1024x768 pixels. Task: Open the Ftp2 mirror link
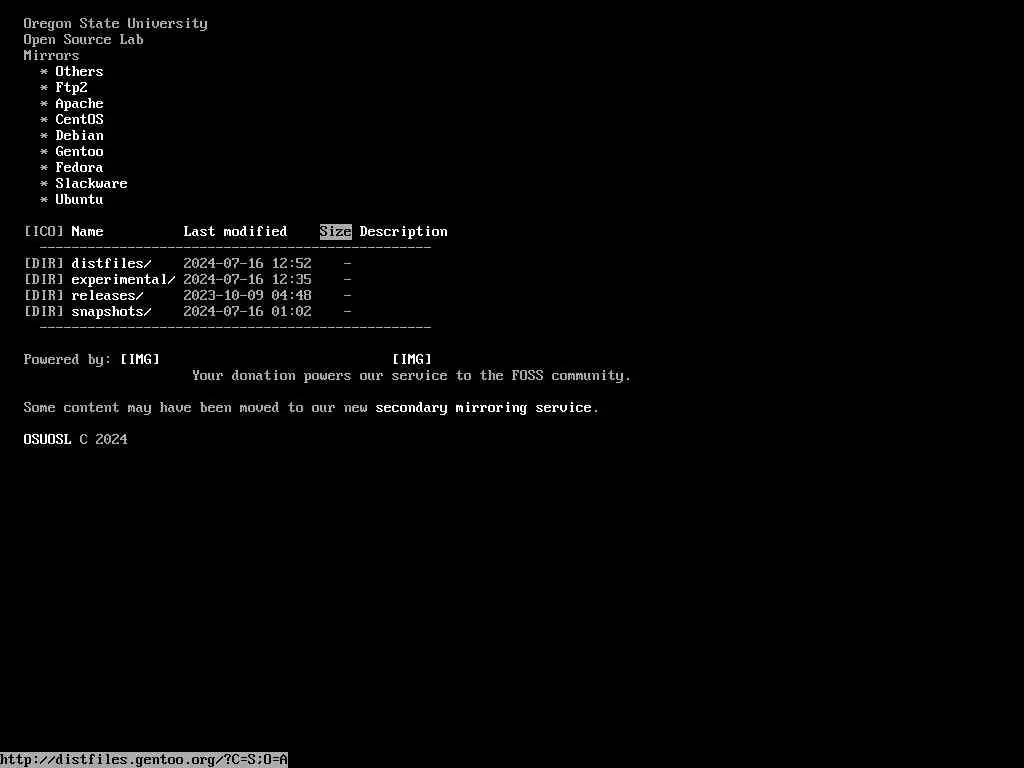click(71, 88)
